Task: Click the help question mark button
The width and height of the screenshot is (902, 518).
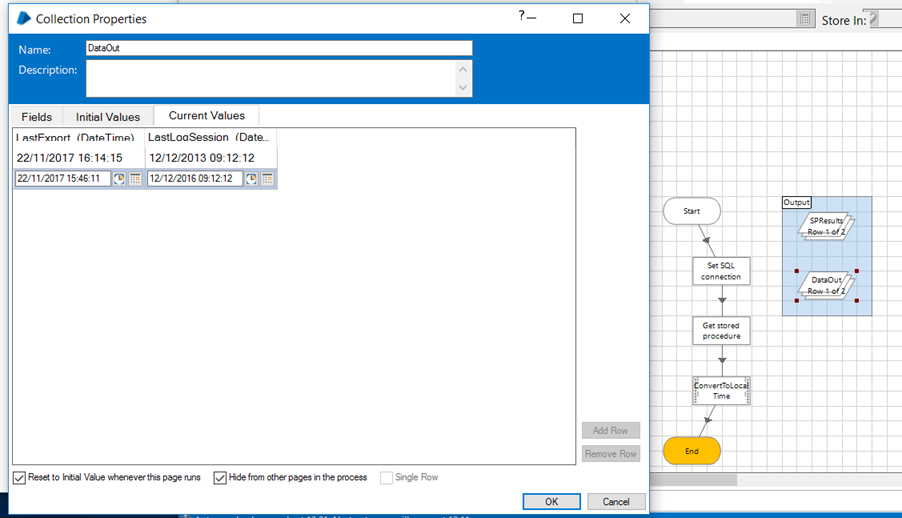Action: [x=521, y=16]
